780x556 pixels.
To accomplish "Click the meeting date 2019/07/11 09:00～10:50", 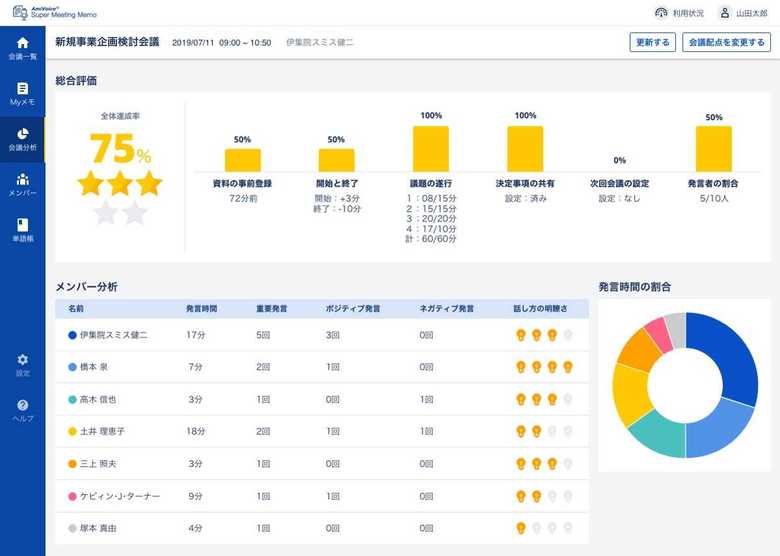I will click(222, 43).
